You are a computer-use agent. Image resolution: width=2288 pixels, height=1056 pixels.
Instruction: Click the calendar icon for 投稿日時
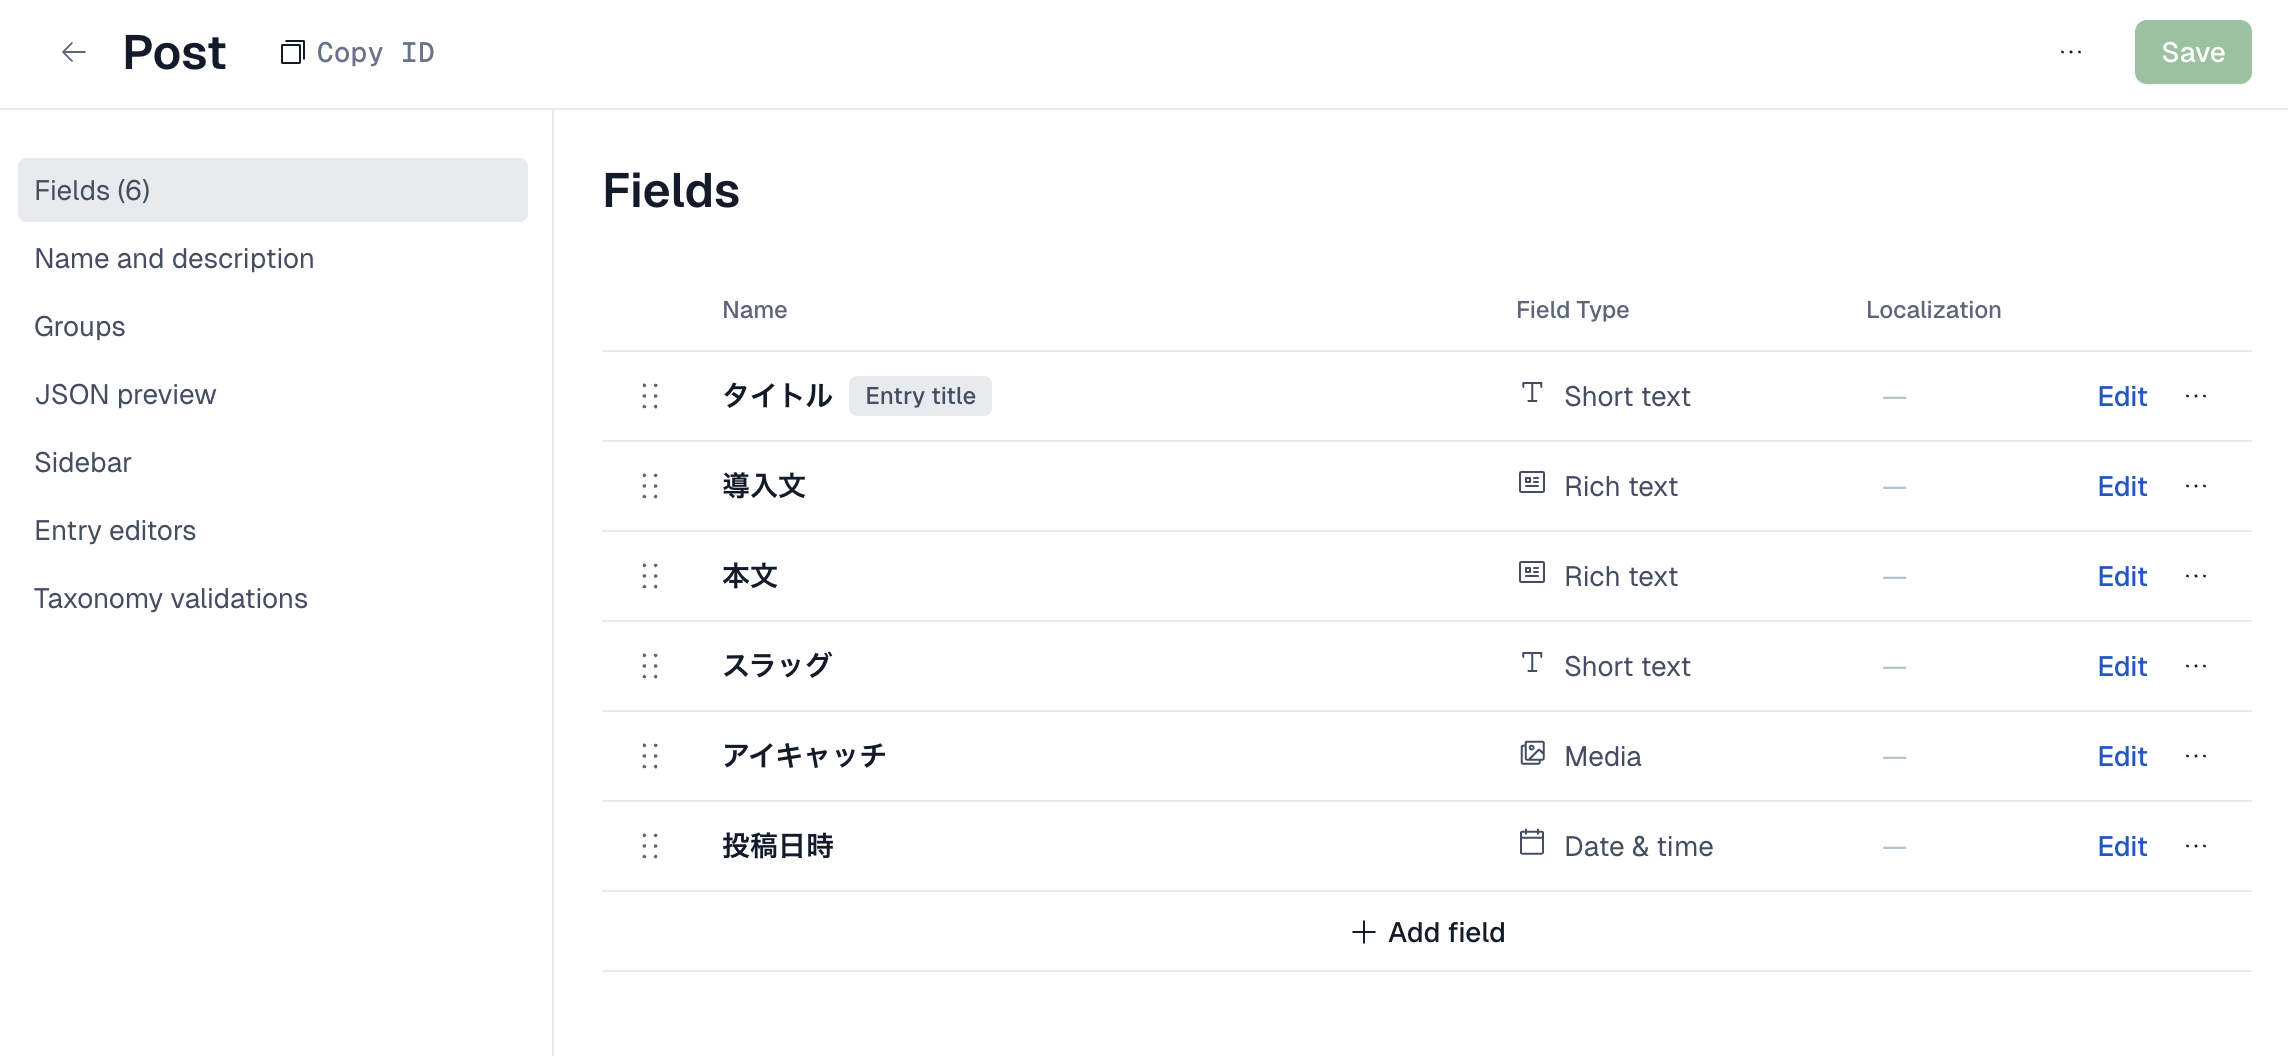coord(1532,843)
